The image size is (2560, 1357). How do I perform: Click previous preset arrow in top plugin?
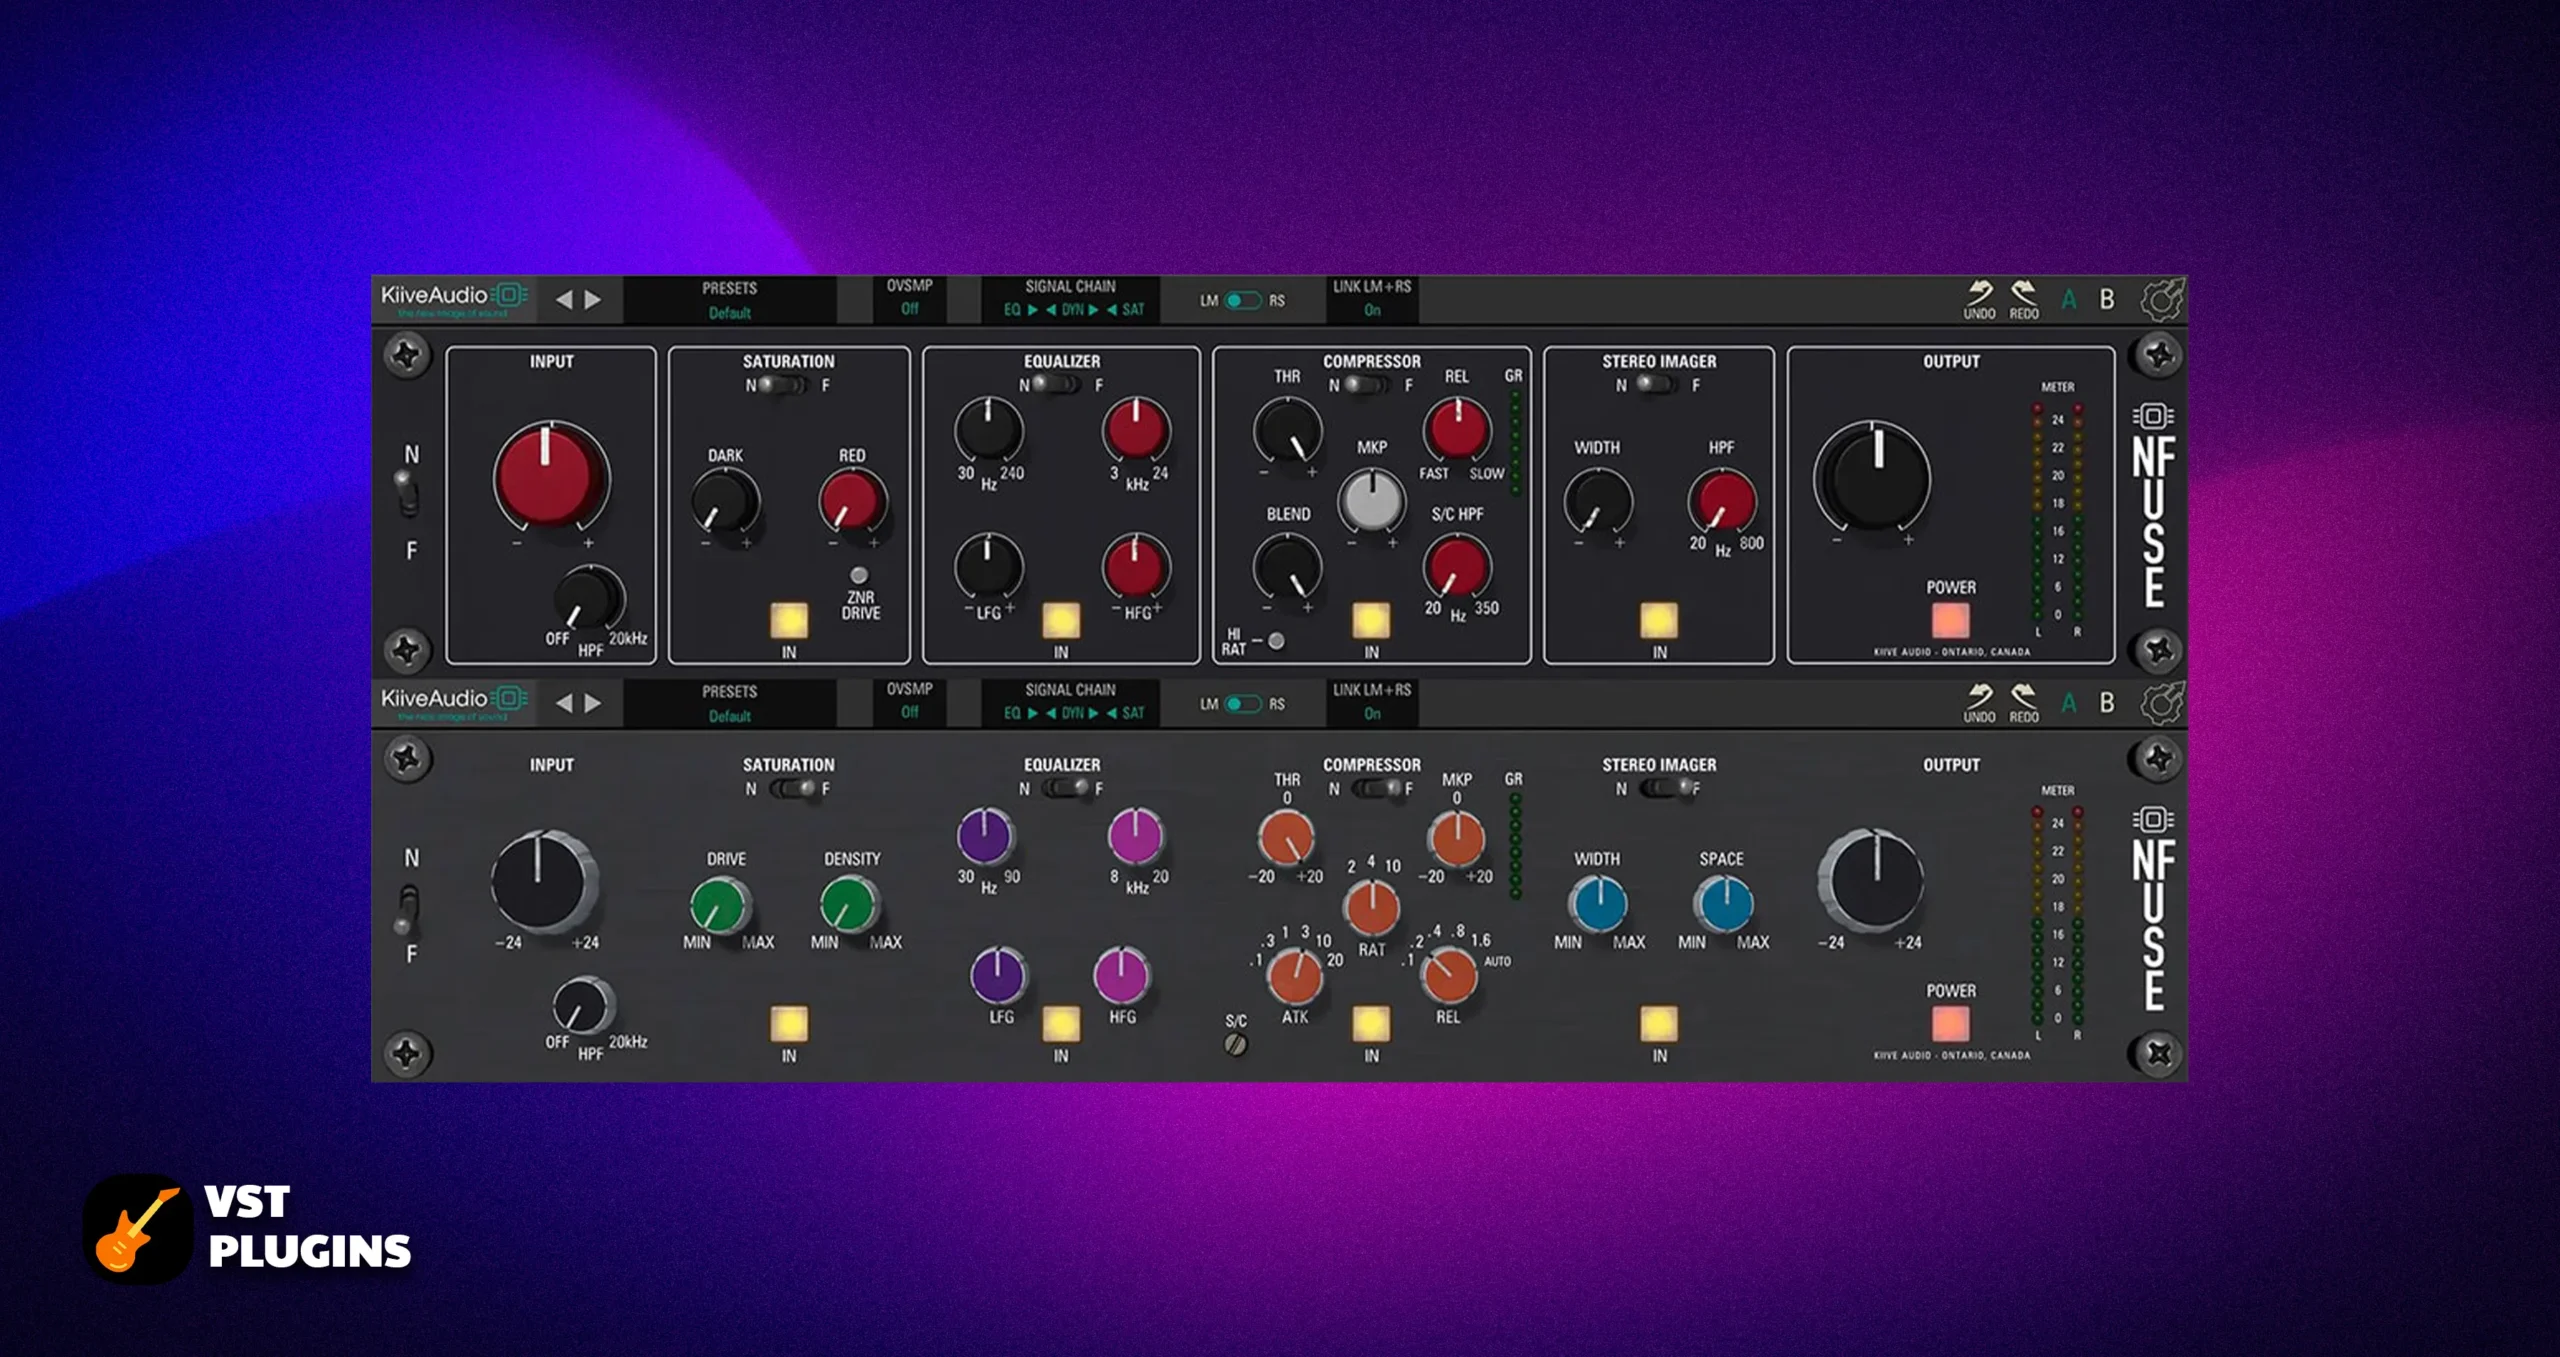point(564,299)
